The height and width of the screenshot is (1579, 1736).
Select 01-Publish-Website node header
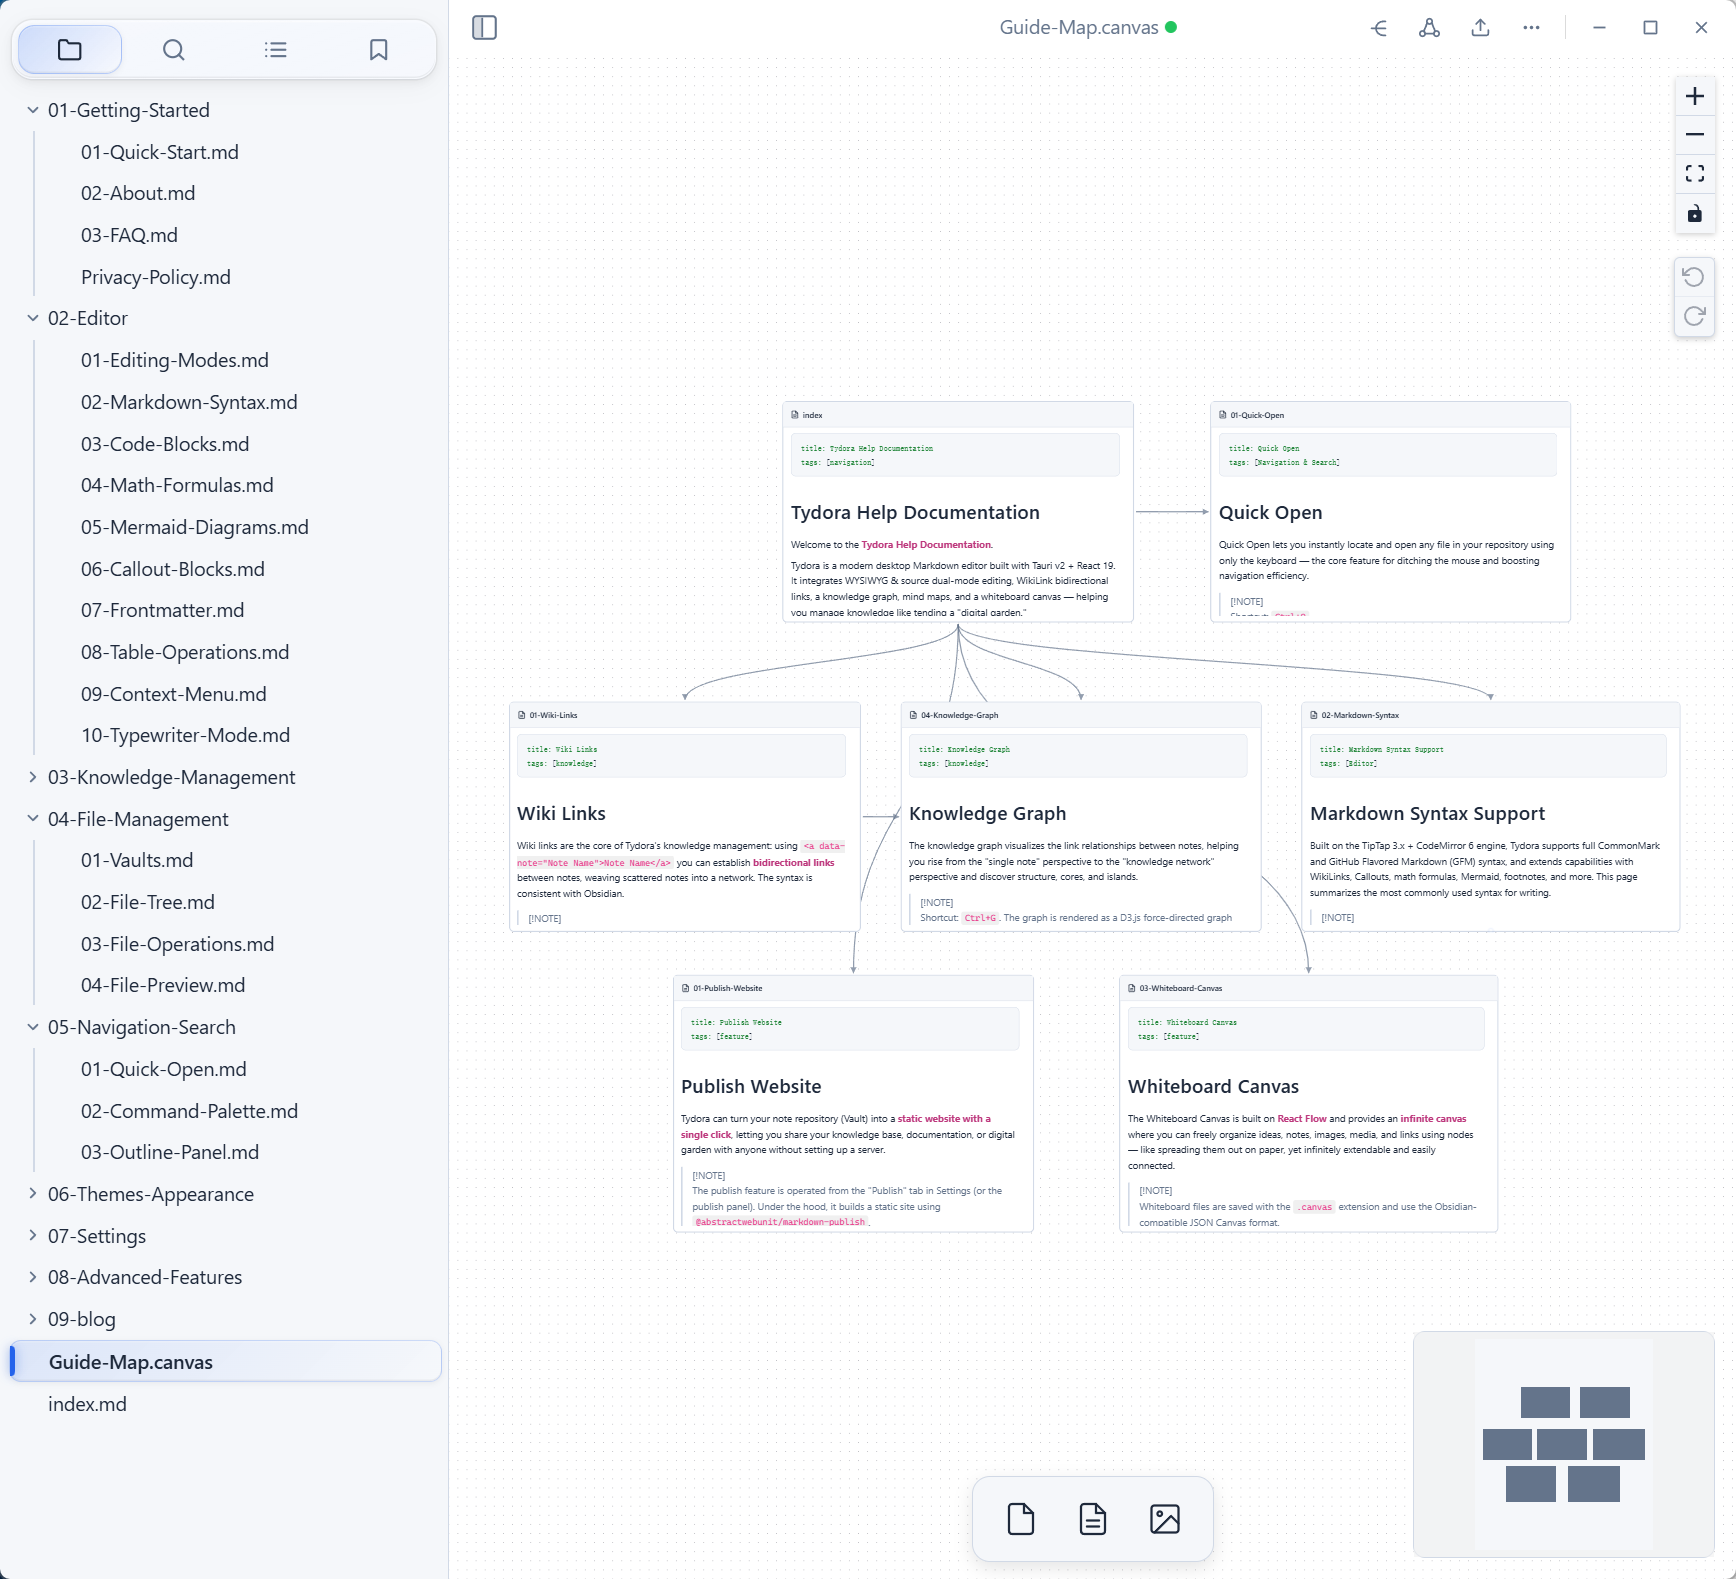point(853,988)
